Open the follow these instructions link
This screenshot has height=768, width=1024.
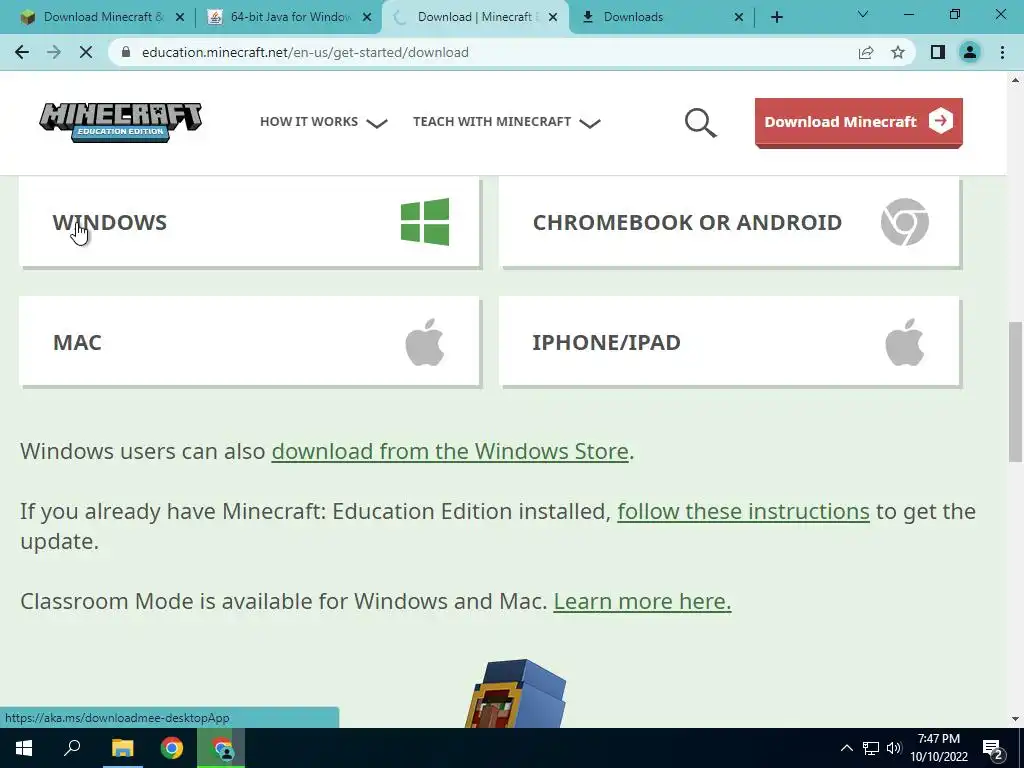tap(743, 511)
